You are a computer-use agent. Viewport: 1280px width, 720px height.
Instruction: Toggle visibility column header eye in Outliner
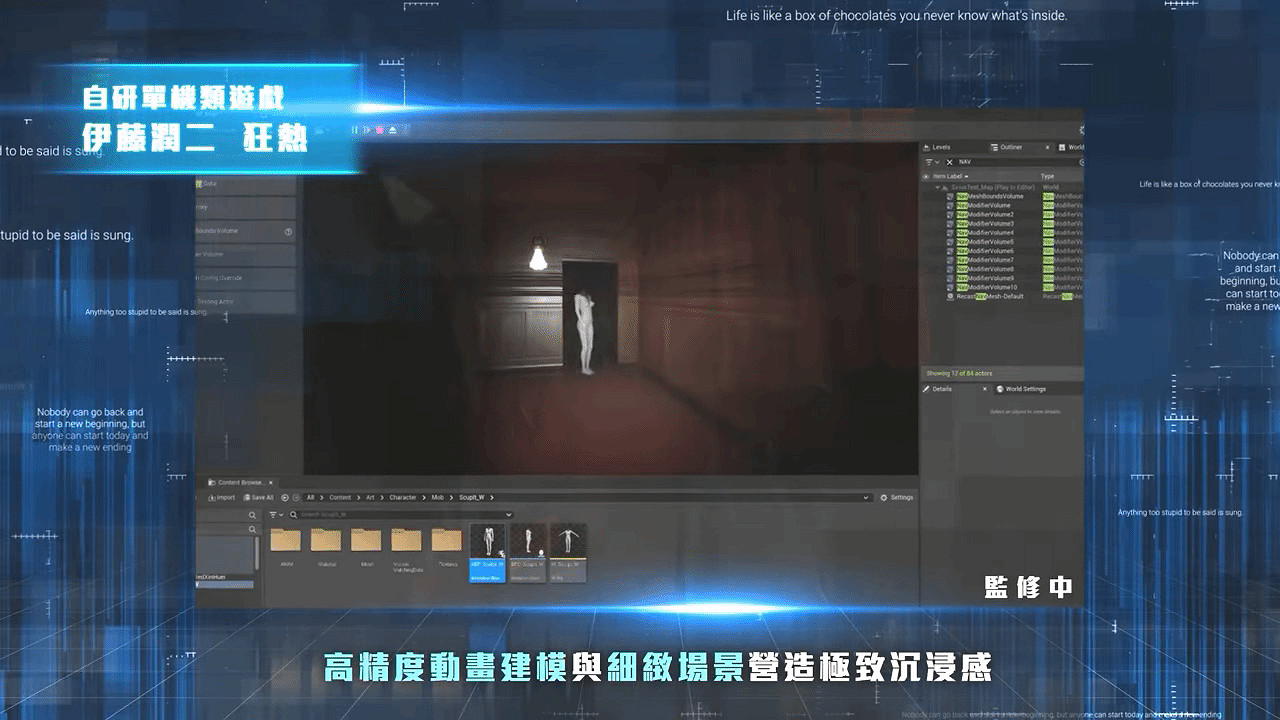pyautogui.click(x=926, y=177)
